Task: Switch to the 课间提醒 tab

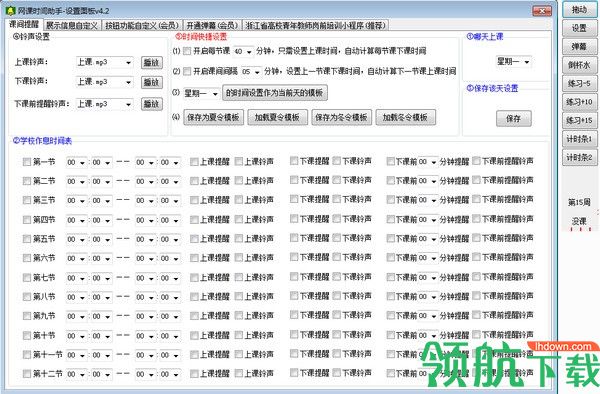Action: point(24,24)
